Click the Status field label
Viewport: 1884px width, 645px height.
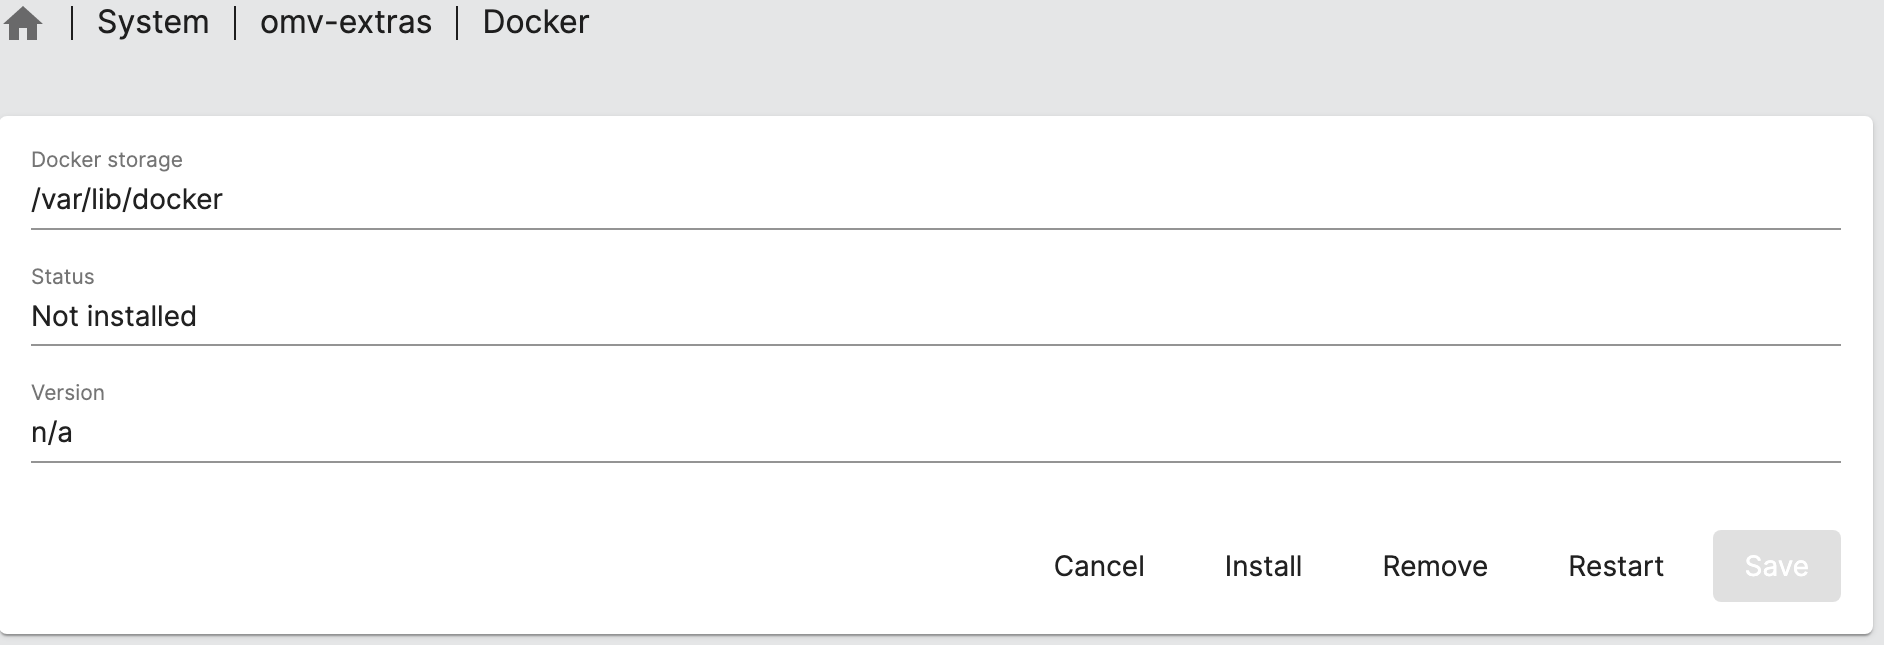tap(63, 277)
